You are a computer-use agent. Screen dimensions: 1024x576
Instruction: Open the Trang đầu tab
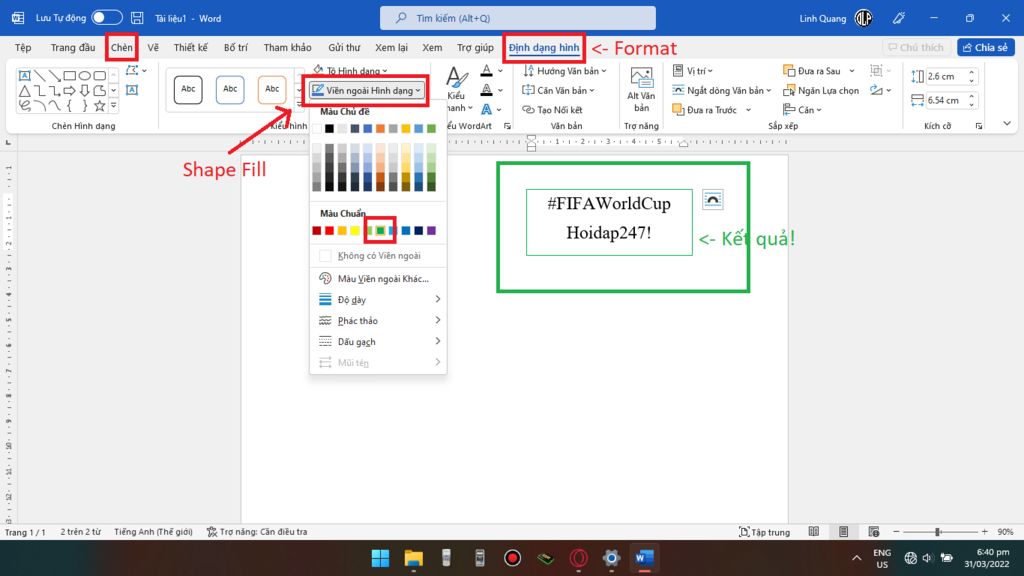pyautogui.click(x=73, y=47)
